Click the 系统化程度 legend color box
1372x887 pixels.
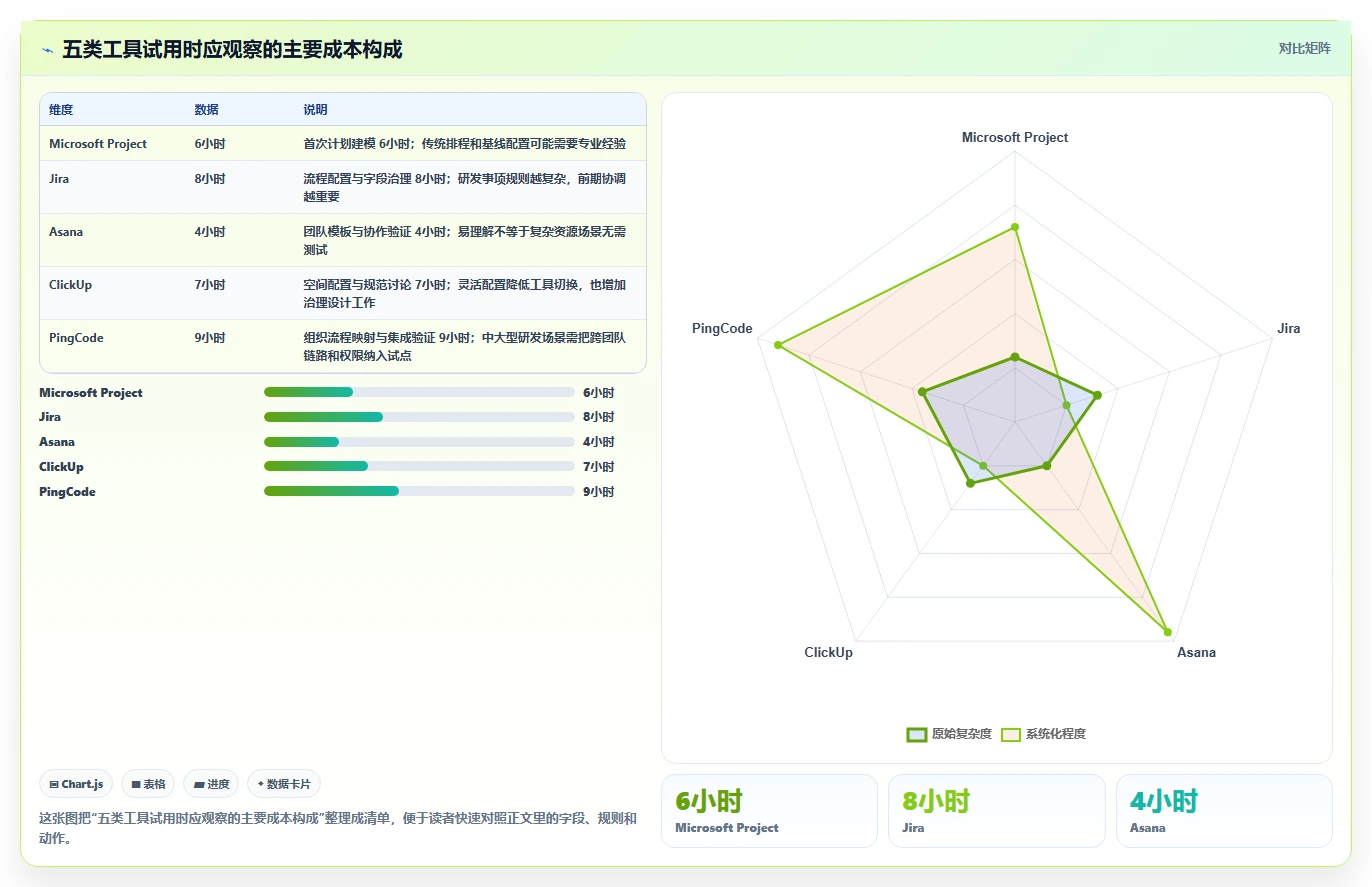click(1011, 734)
